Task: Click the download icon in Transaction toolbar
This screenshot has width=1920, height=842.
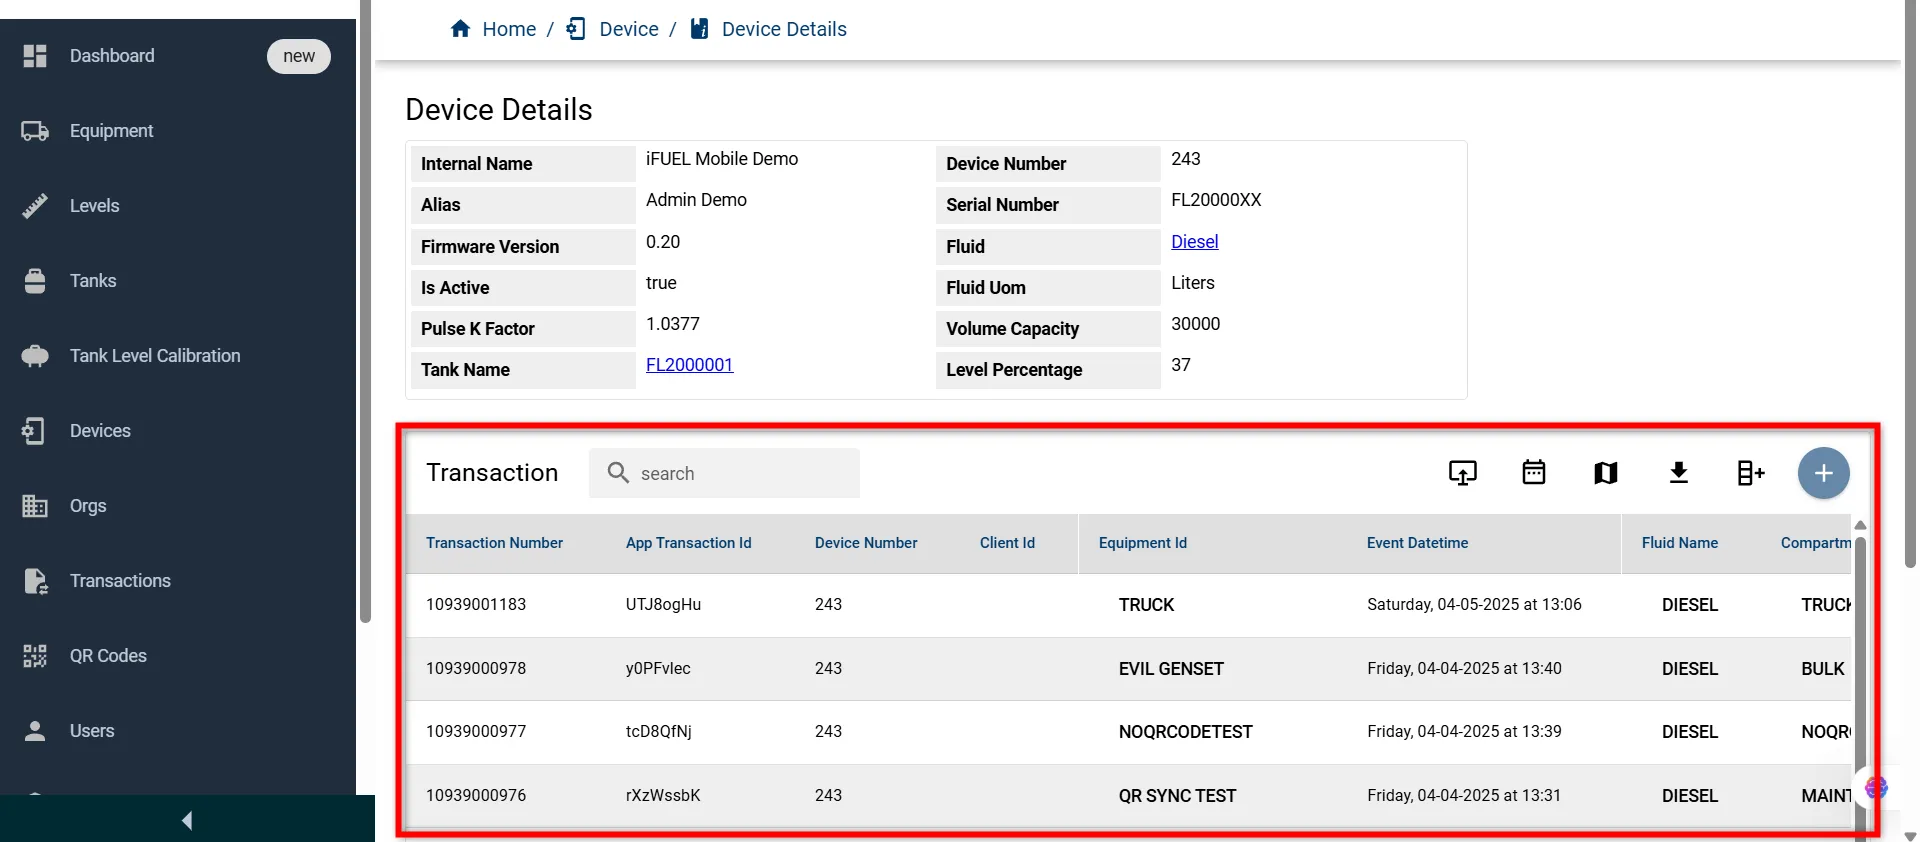Action: tap(1679, 473)
